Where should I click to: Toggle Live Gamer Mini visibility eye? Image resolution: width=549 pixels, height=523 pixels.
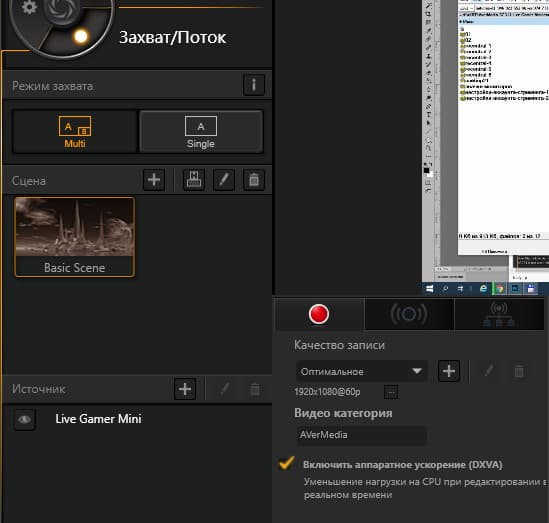(x=24, y=419)
